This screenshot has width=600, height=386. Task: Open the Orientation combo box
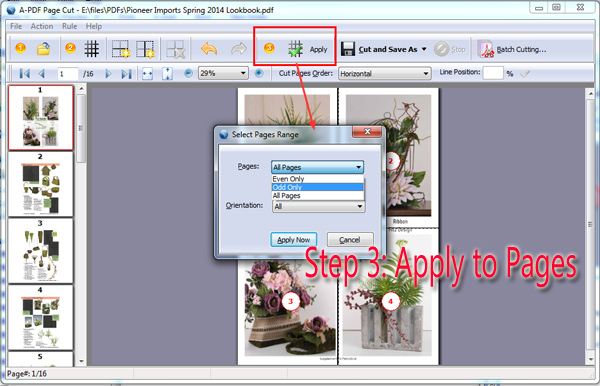[318, 206]
